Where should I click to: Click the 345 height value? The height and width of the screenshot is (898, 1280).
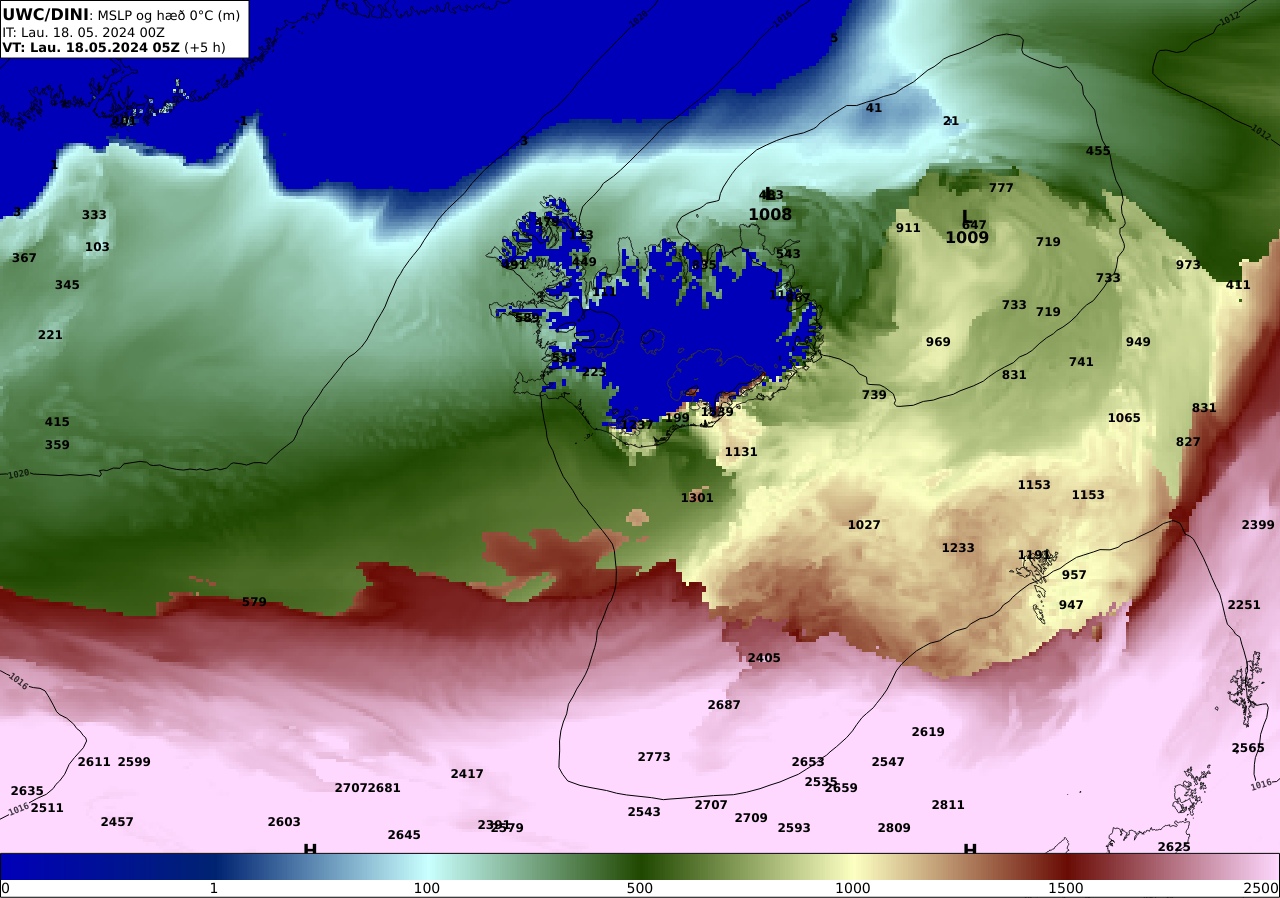[67, 285]
